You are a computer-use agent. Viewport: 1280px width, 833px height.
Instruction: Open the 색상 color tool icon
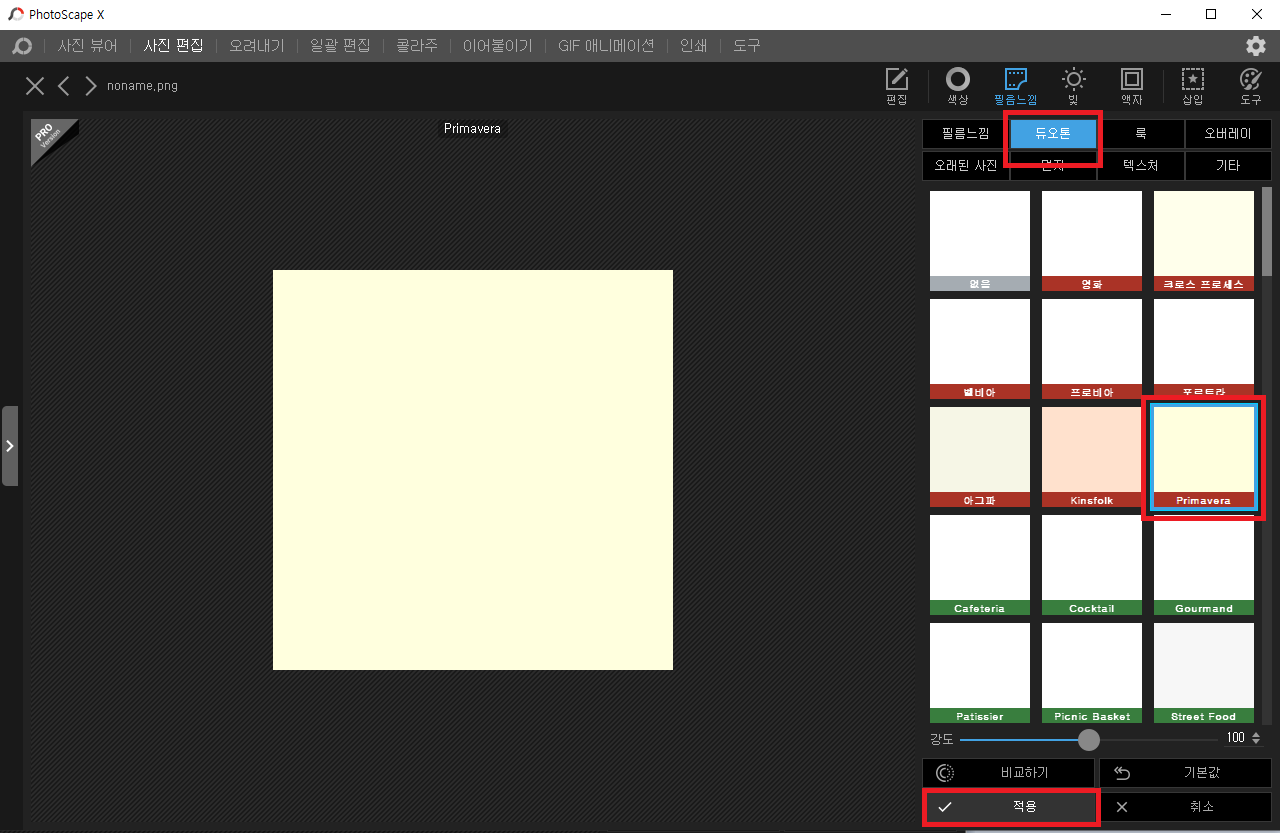958,86
